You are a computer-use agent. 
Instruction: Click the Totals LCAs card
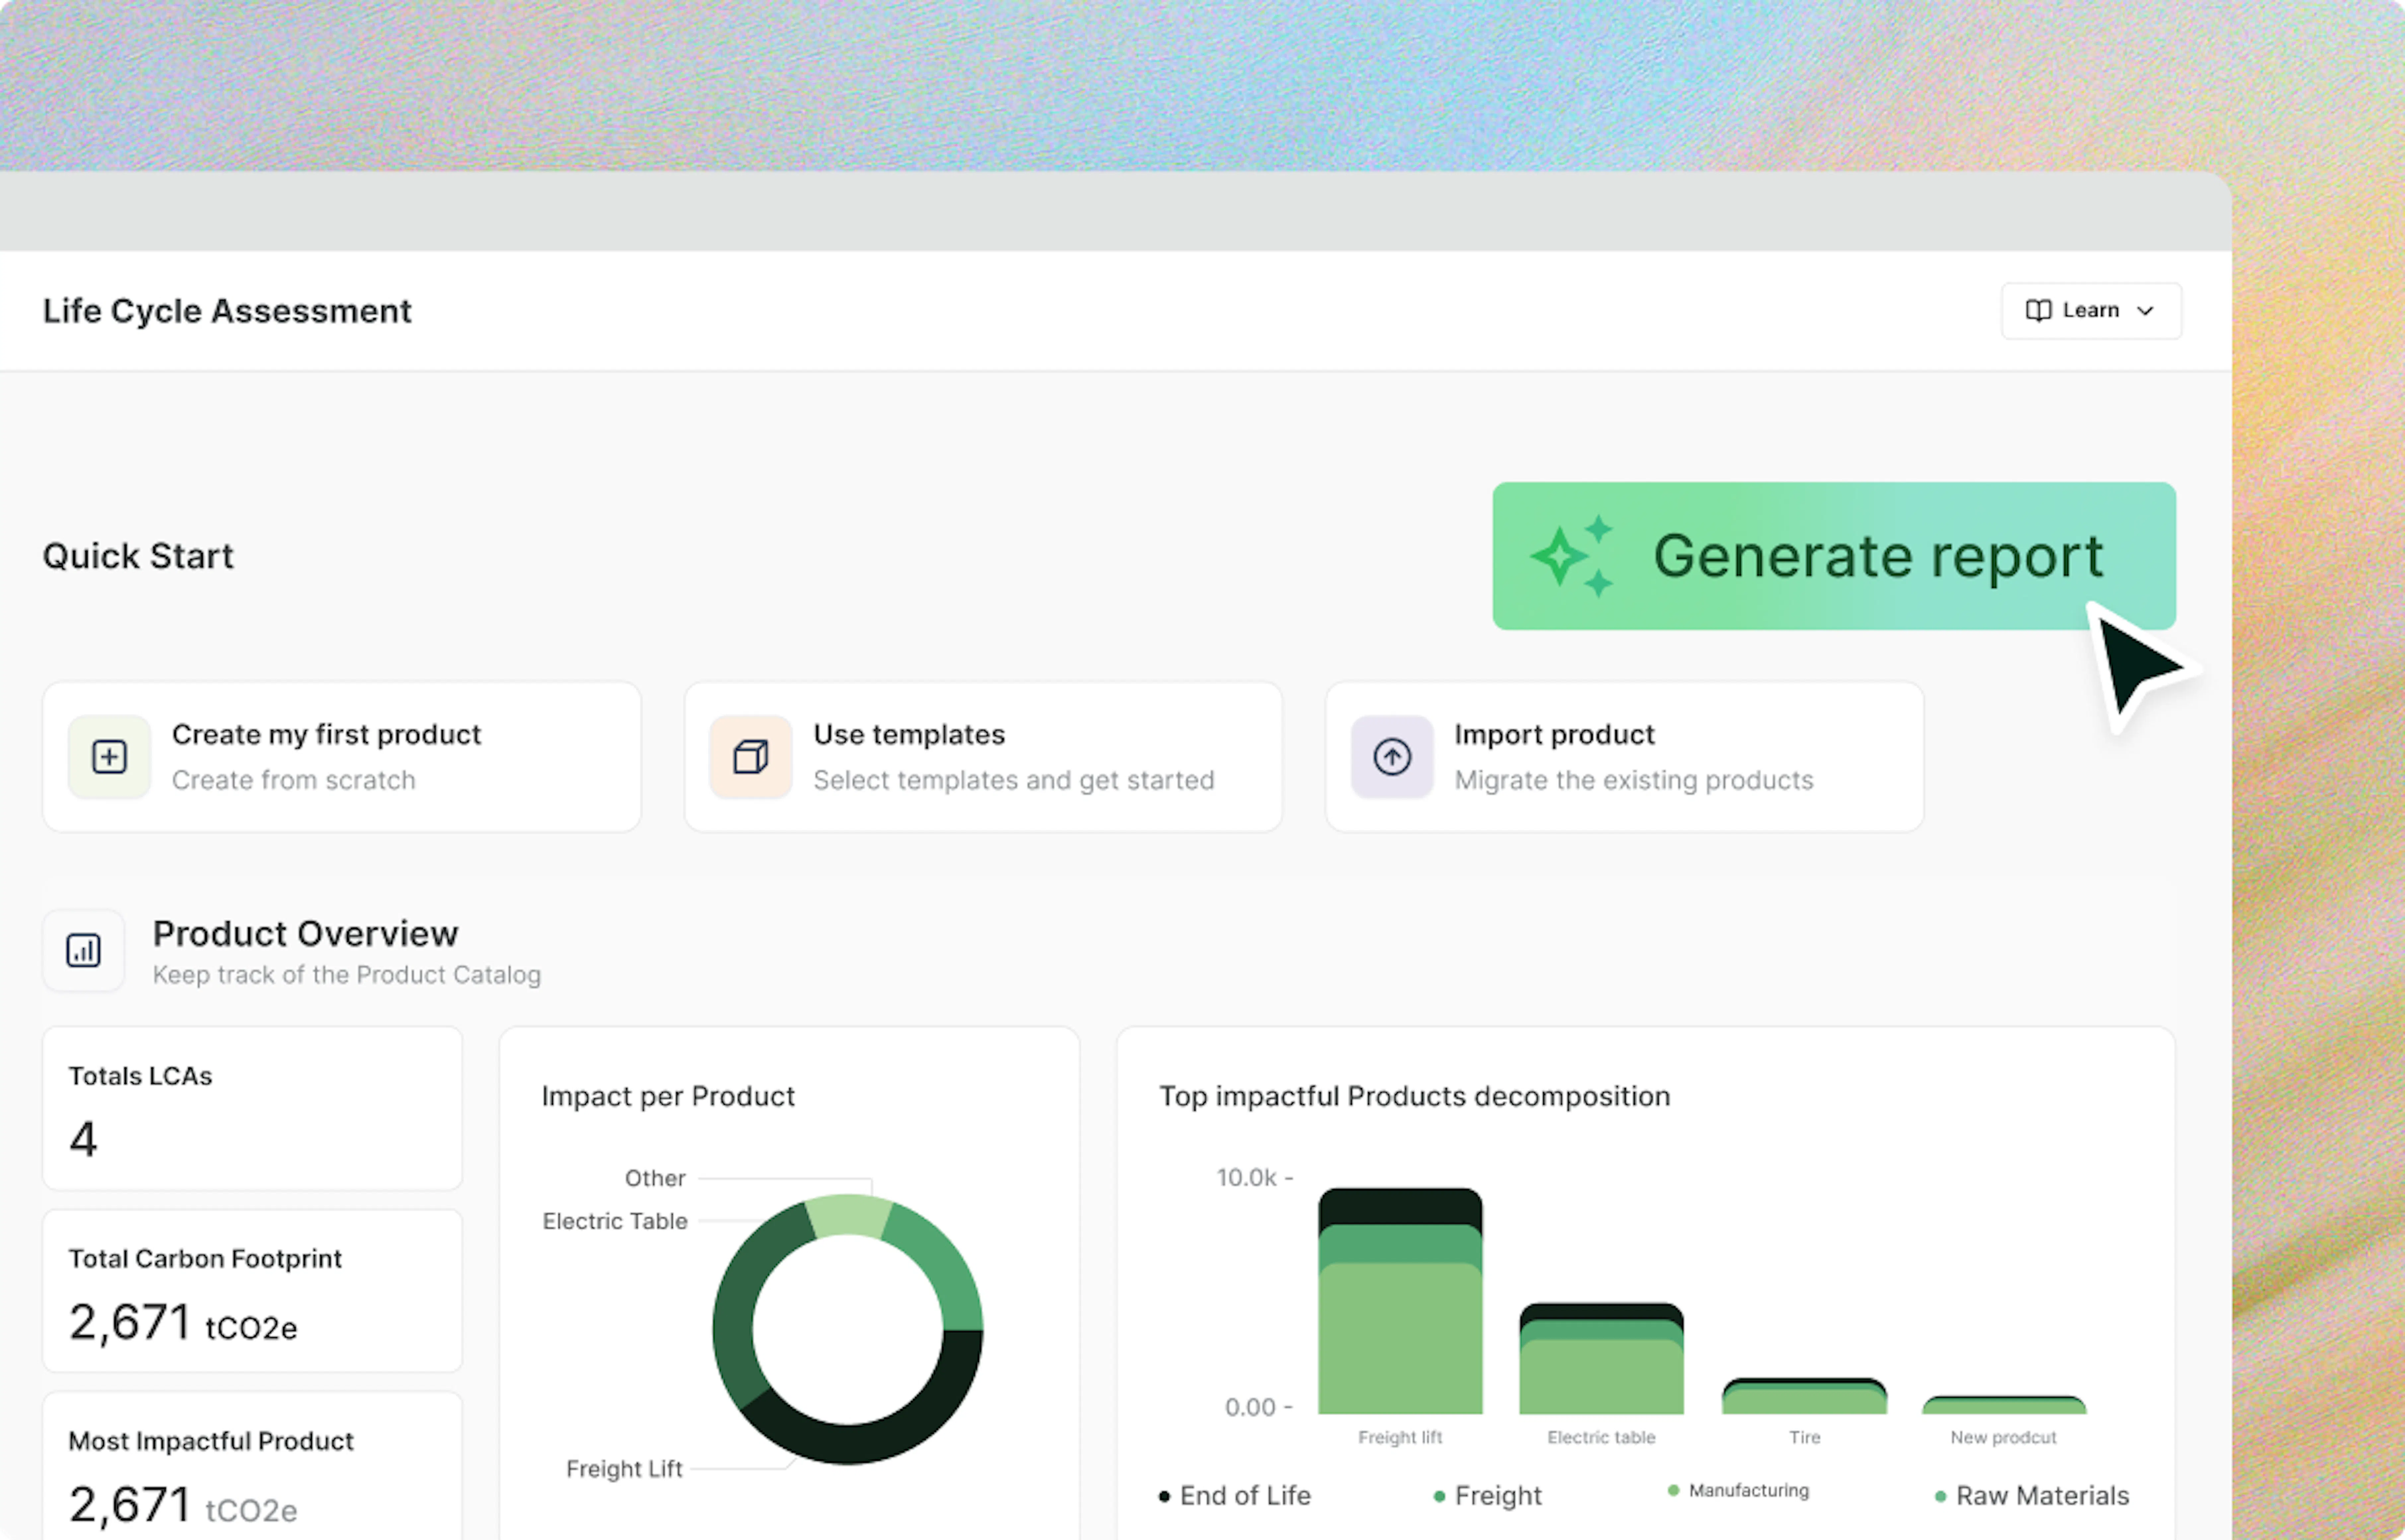[252, 1108]
